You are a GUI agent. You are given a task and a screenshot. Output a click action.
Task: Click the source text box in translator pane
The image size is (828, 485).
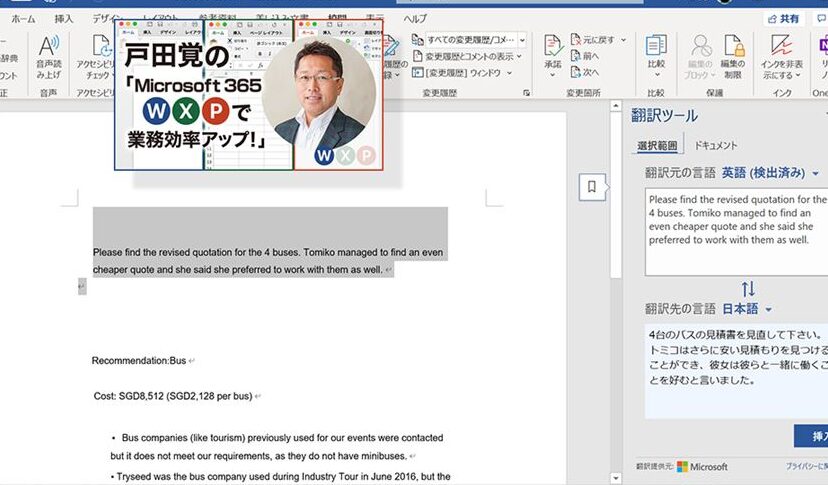point(736,232)
